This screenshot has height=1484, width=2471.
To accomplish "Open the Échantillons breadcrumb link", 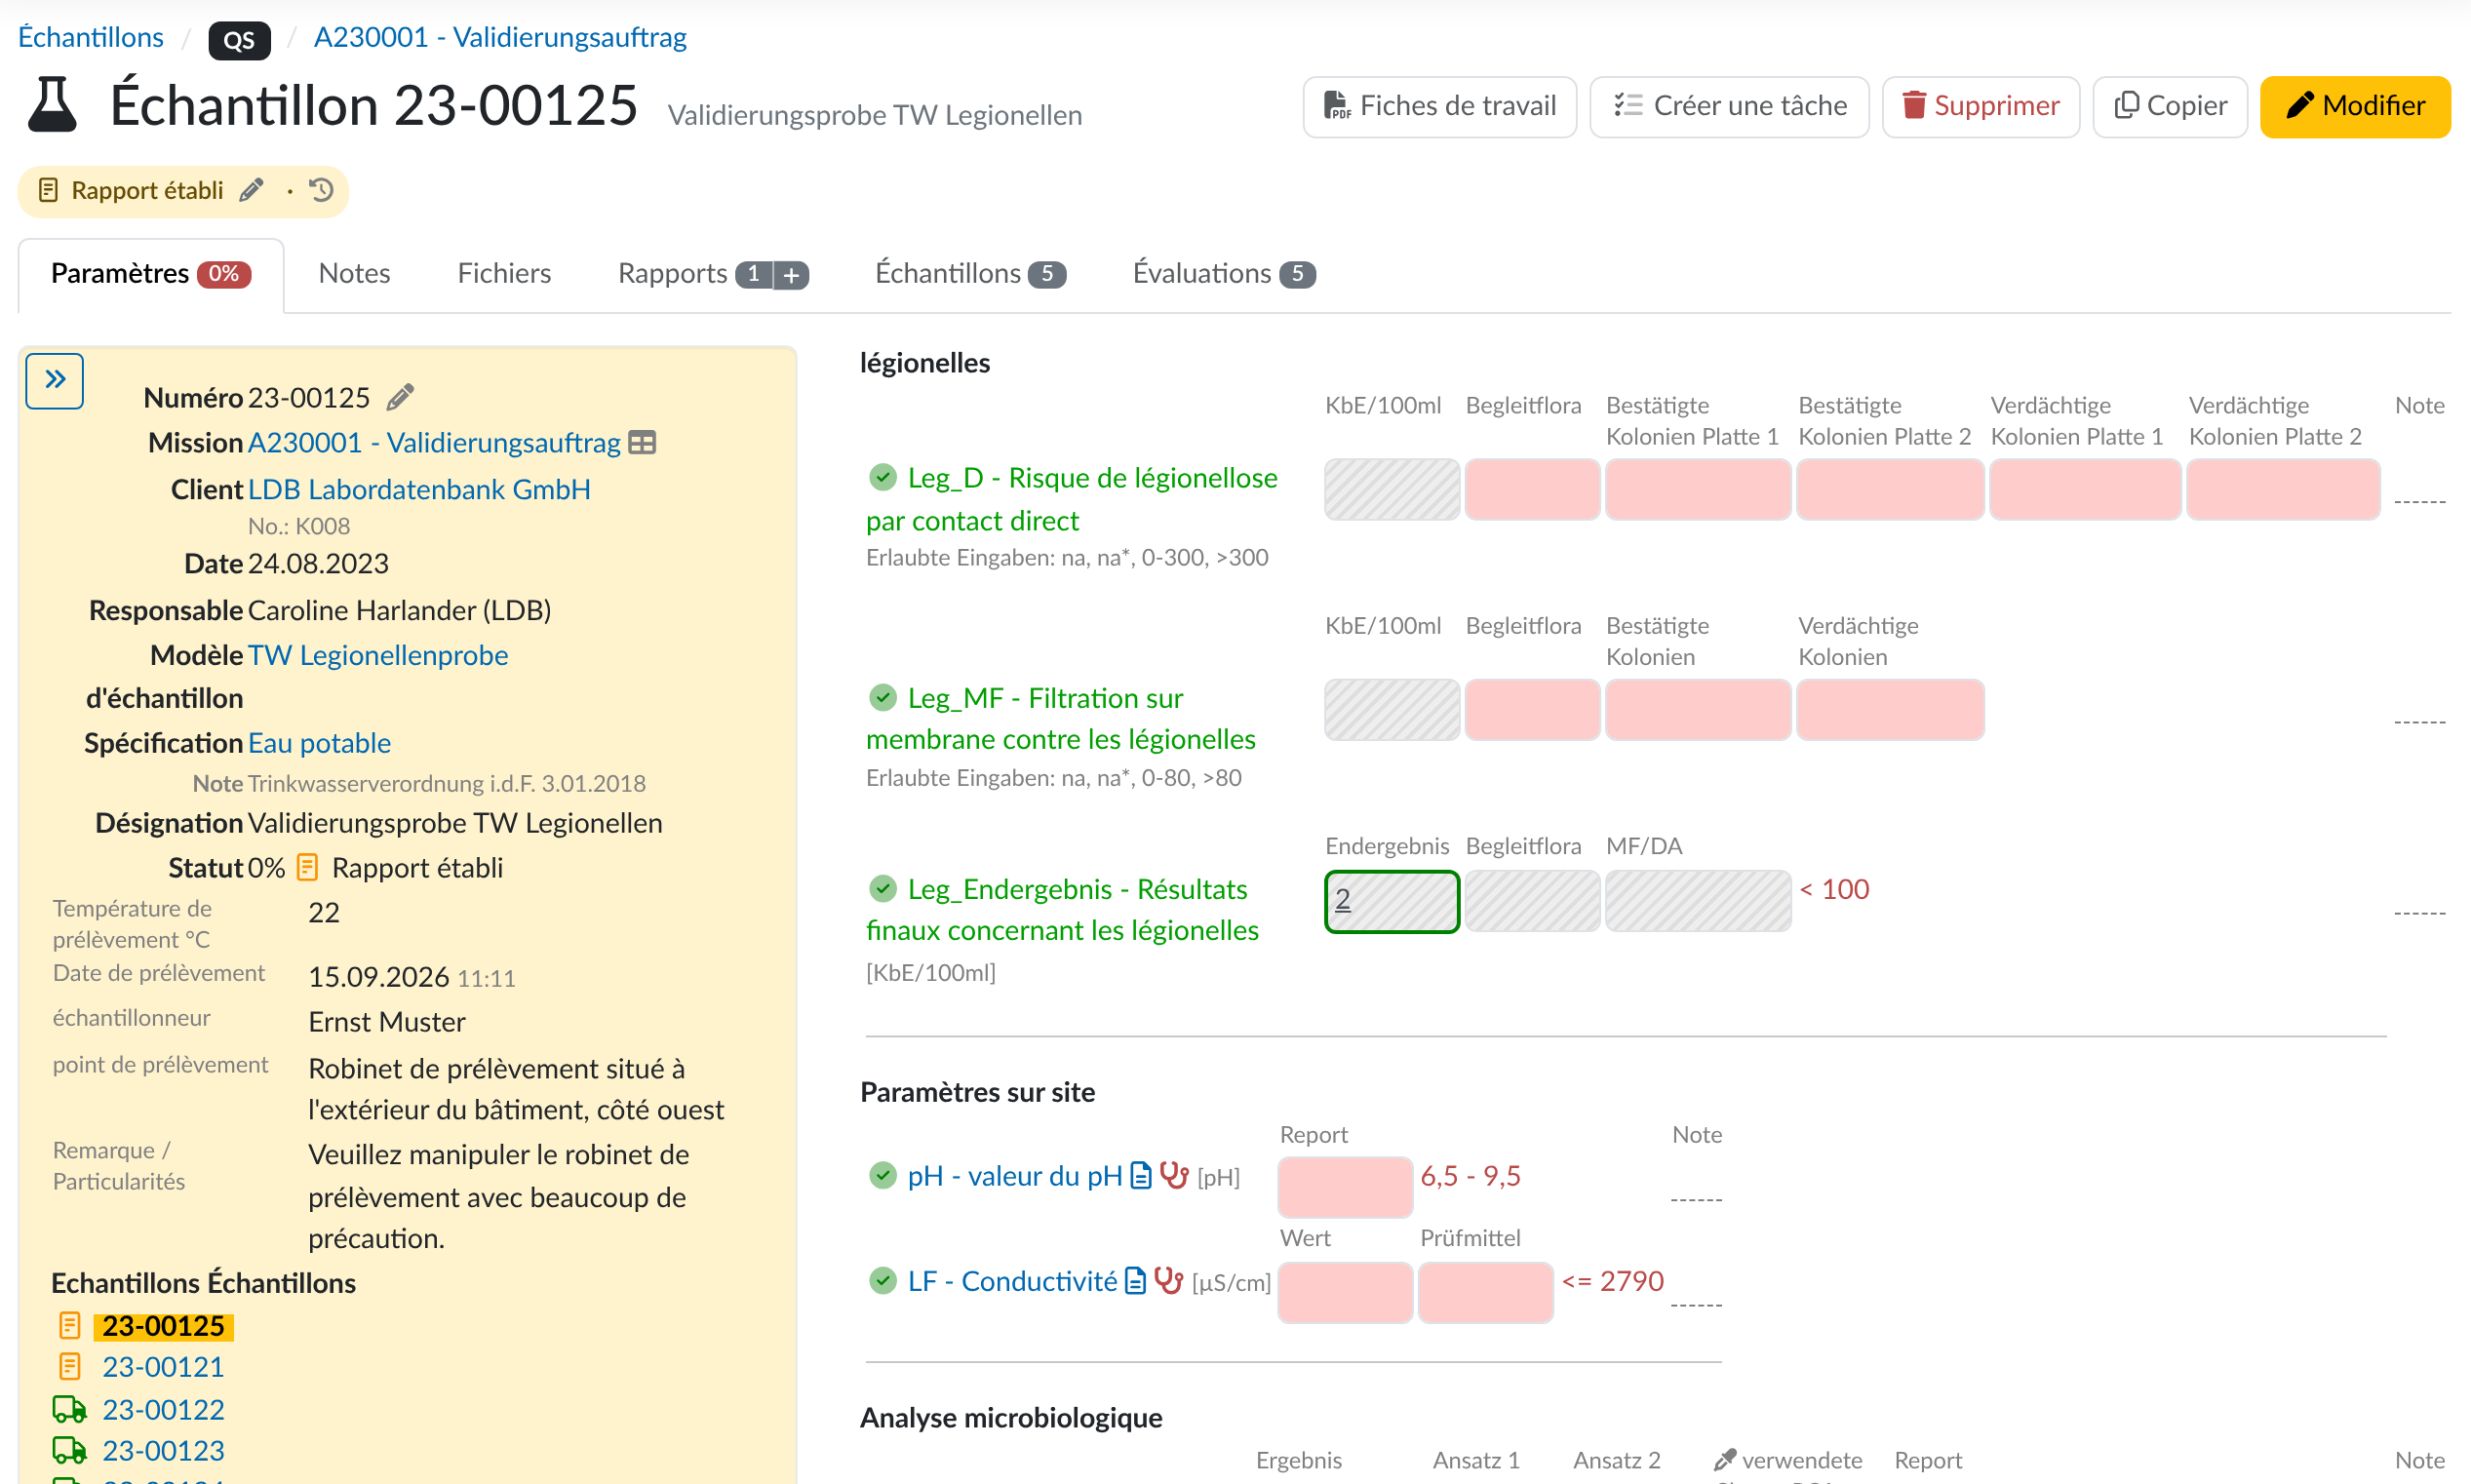I will [91, 38].
